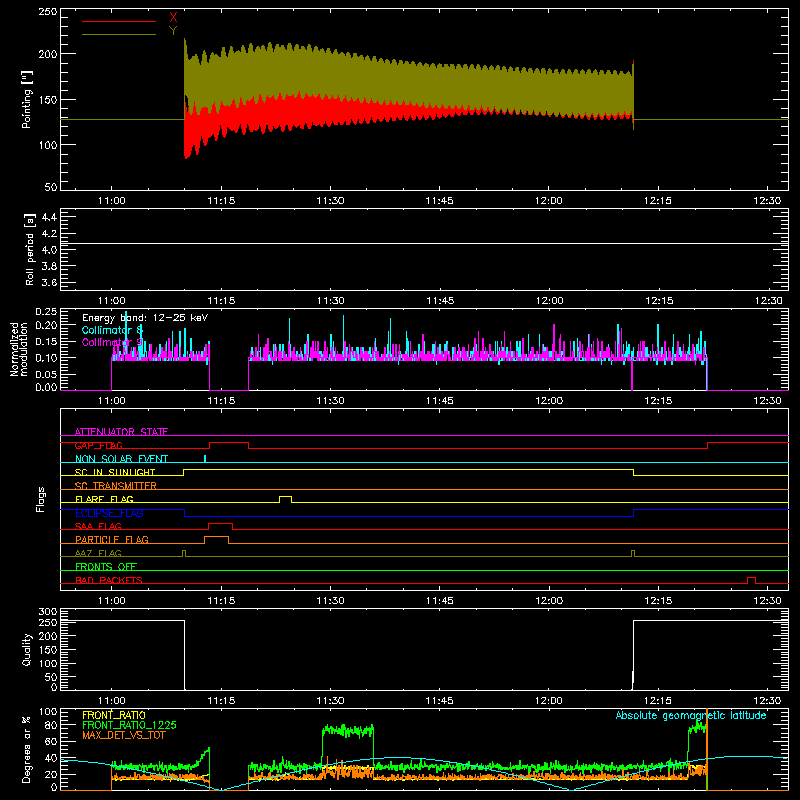This screenshot has width=800, height=800.
Task: Click "12:00" time label under Roll period panel
Action: coord(549,301)
